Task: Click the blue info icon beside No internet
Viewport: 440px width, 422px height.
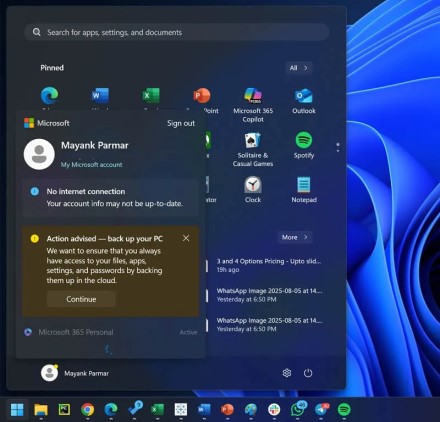Action: (x=35, y=191)
